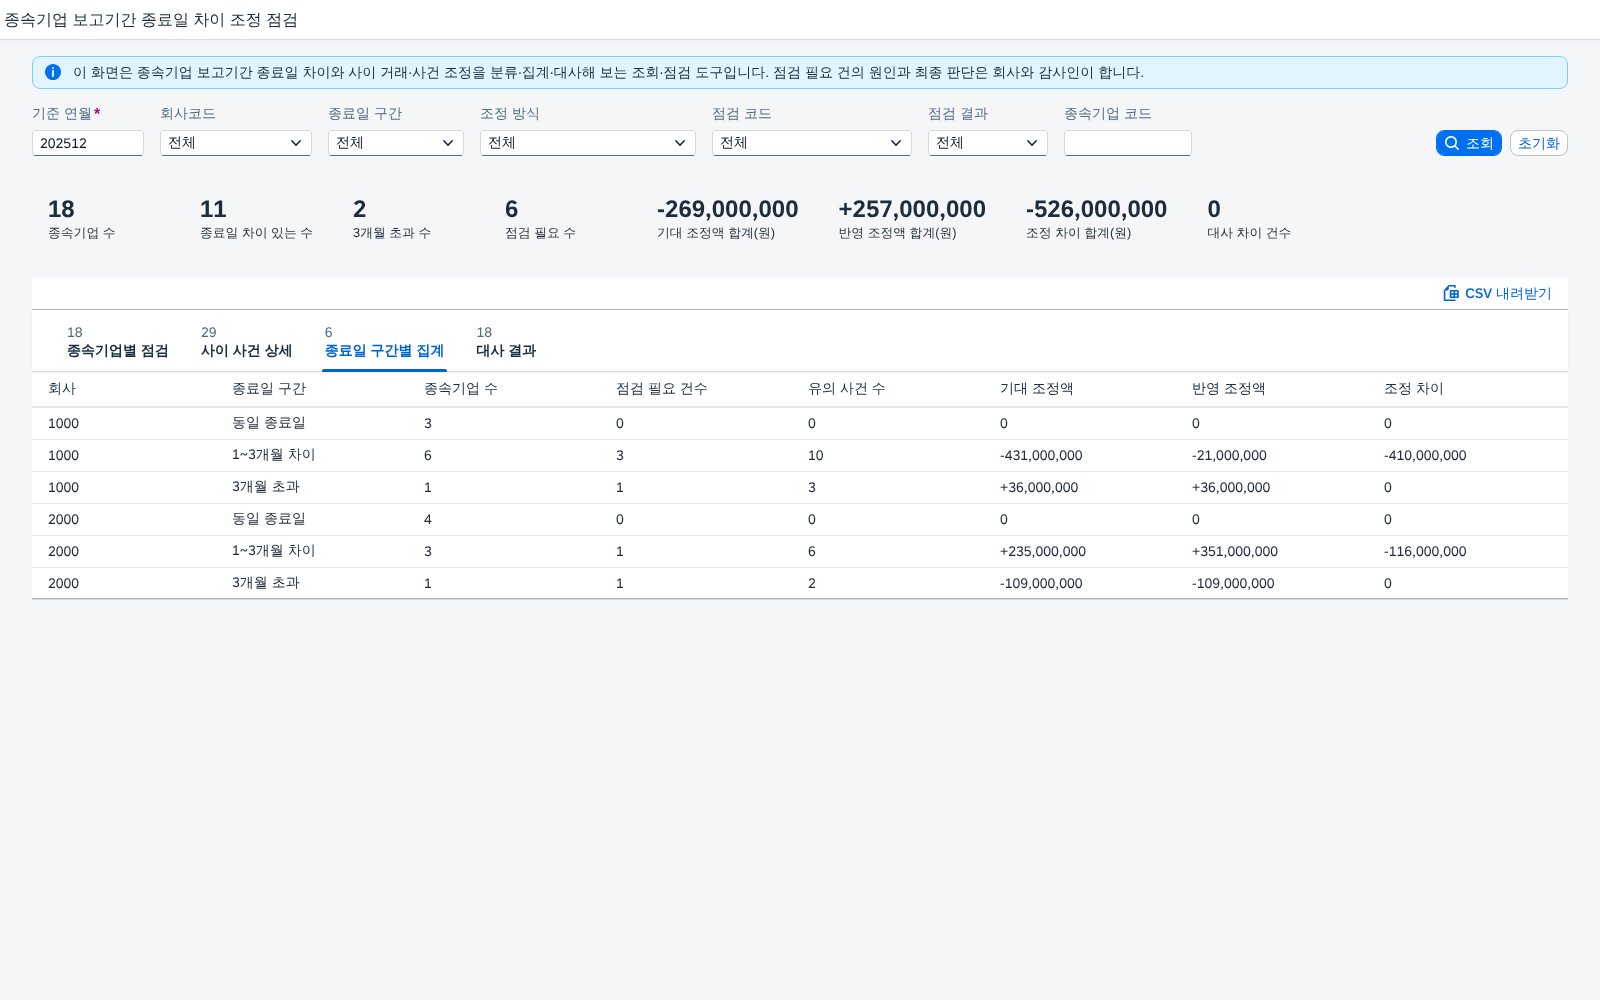Focus the 기준 연월 input field
This screenshot has width=1600, height=1000.
pyautogui.click(x=88, y=143)
